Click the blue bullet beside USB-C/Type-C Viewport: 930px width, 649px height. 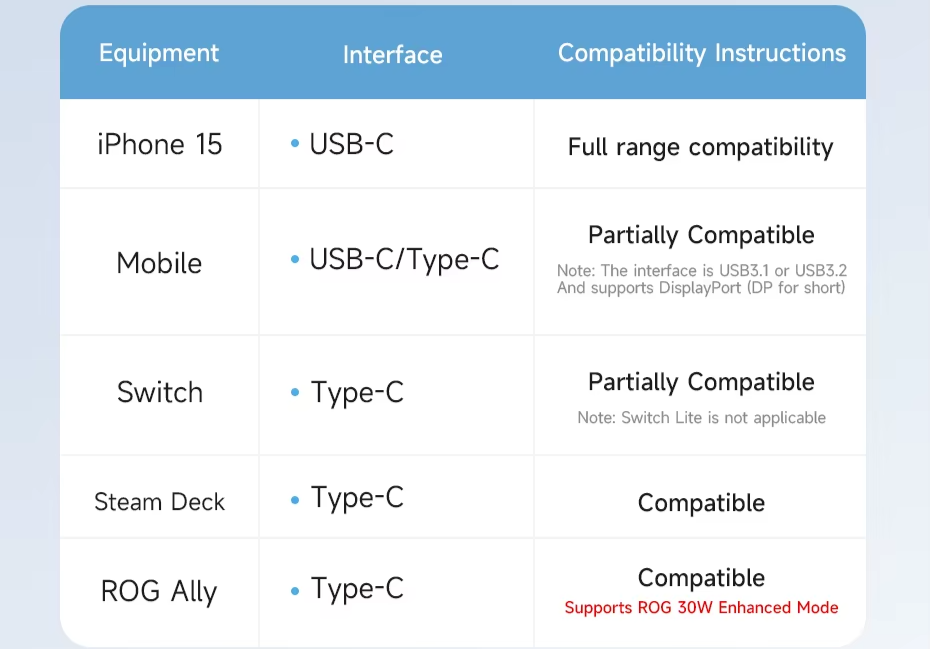pos(295,260)
